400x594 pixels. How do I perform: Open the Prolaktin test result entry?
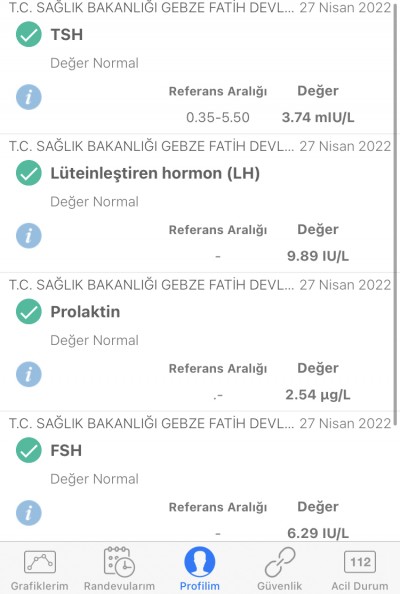point(85,312)
